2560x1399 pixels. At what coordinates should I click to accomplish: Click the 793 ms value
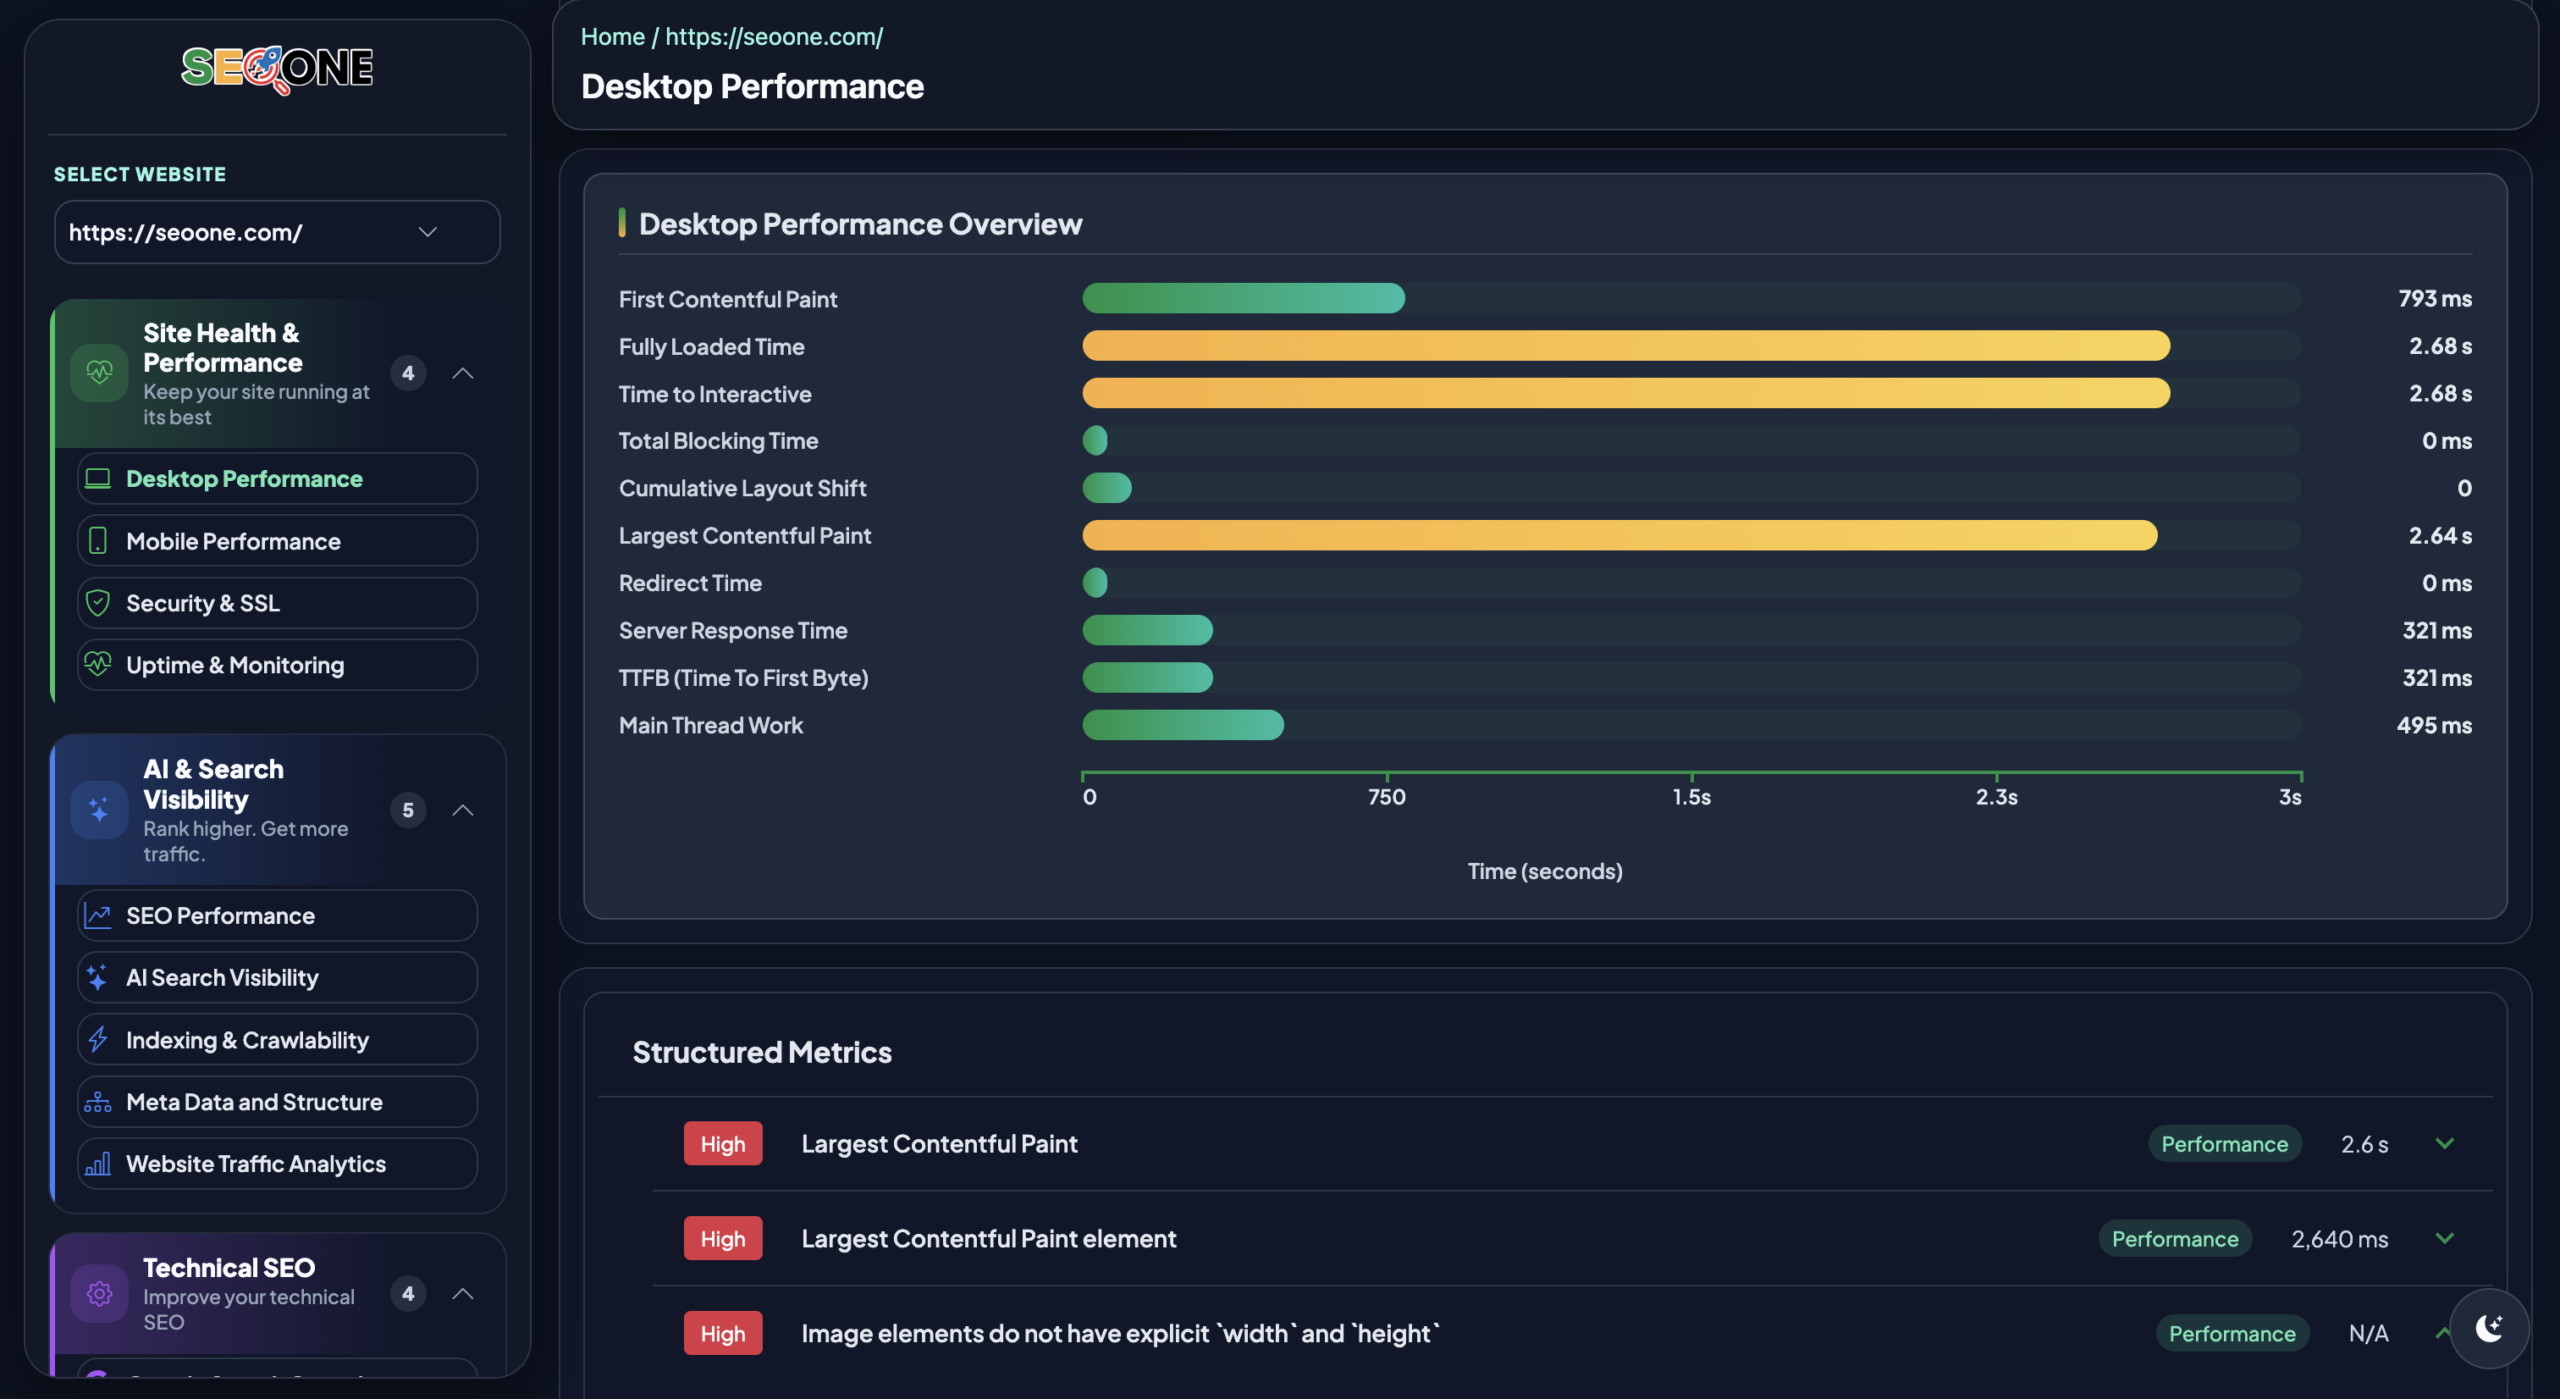(x=2435, y=298)
